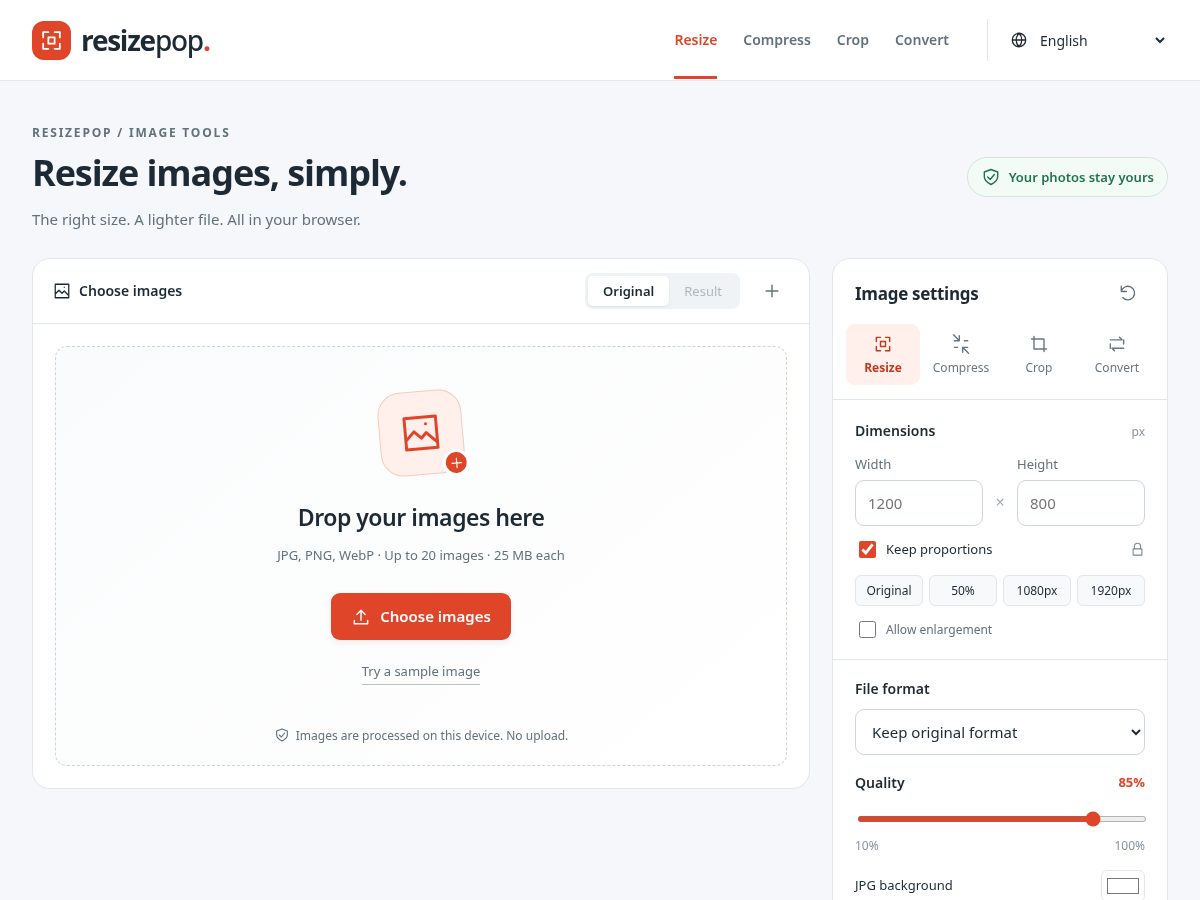The height and width of the screenshot is (900, 1200).
Task: Apply the 50% size preset
Action: [963, 590]
